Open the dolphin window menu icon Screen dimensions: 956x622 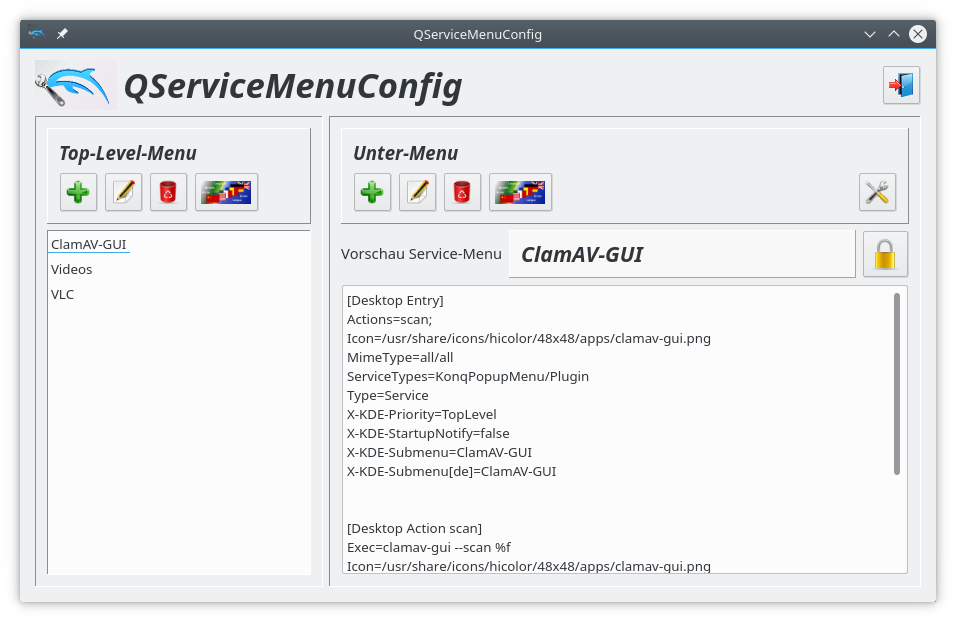point(37,34)
